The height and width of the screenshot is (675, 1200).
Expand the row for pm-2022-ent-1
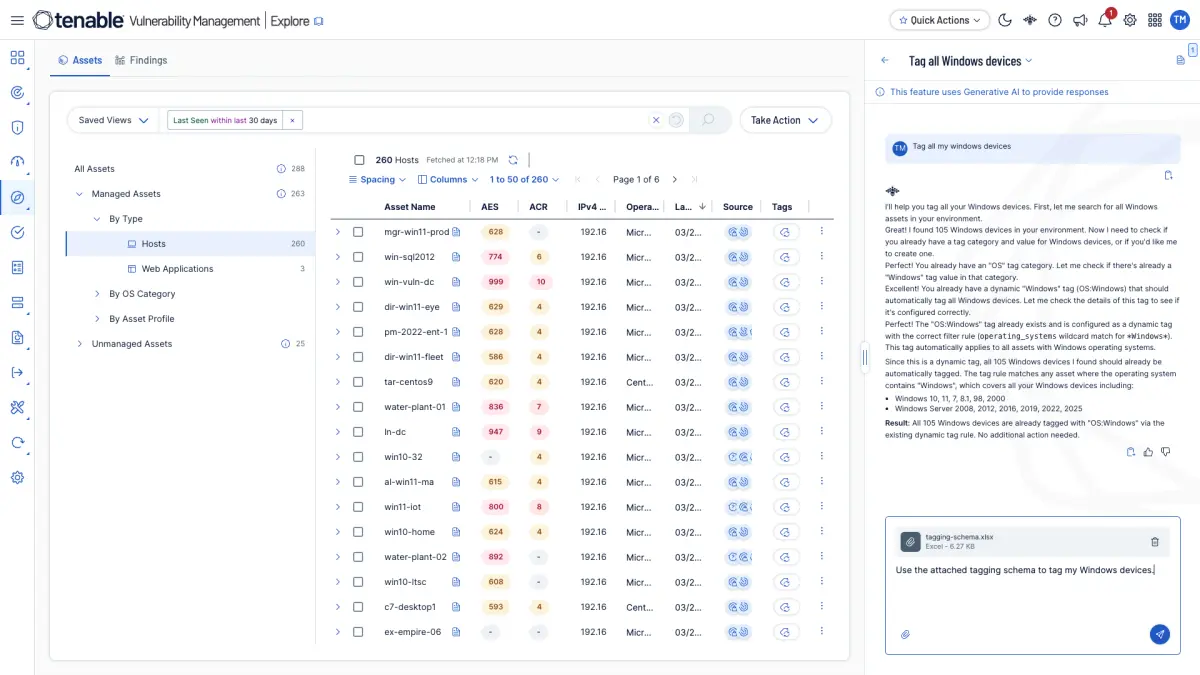(x=338, y=332)
